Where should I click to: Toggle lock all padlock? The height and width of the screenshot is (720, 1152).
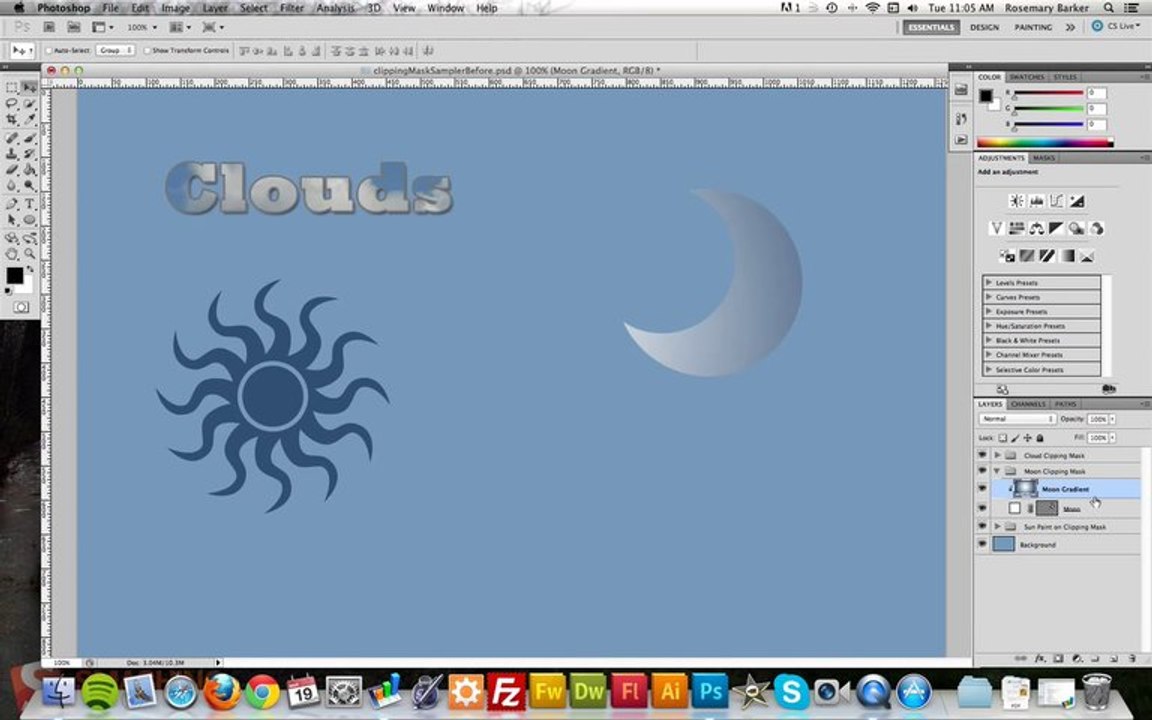[1040, 438]
